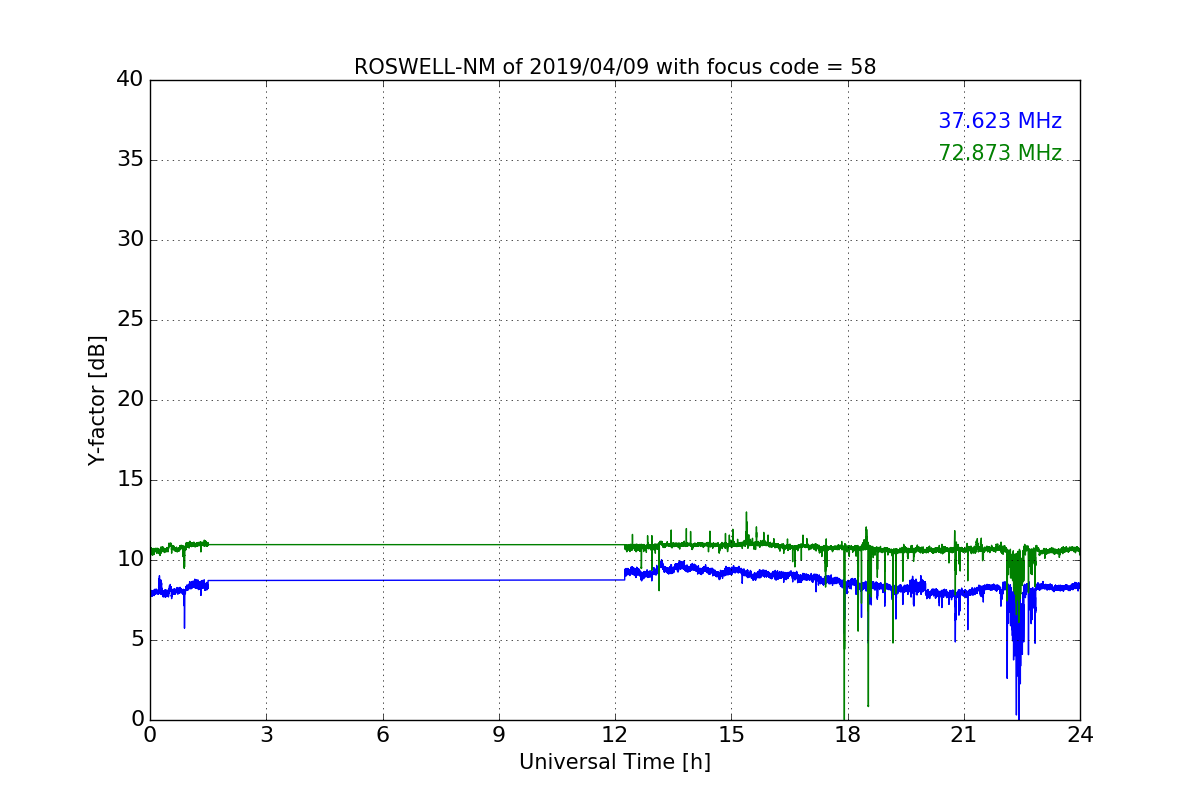Click the x-axis tick label 6

pos(383,735)
